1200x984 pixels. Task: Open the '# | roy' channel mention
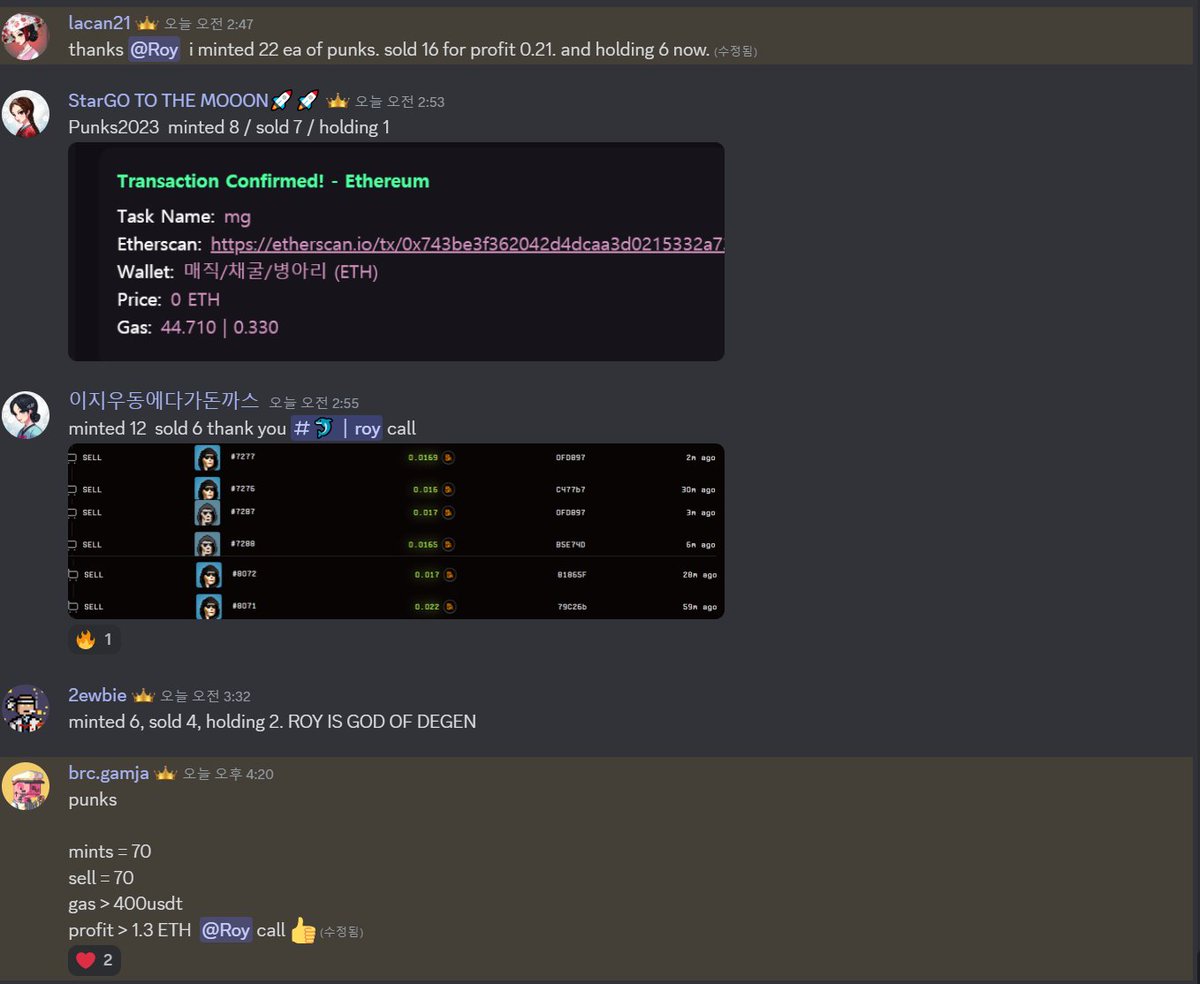(x=336, y=428)
